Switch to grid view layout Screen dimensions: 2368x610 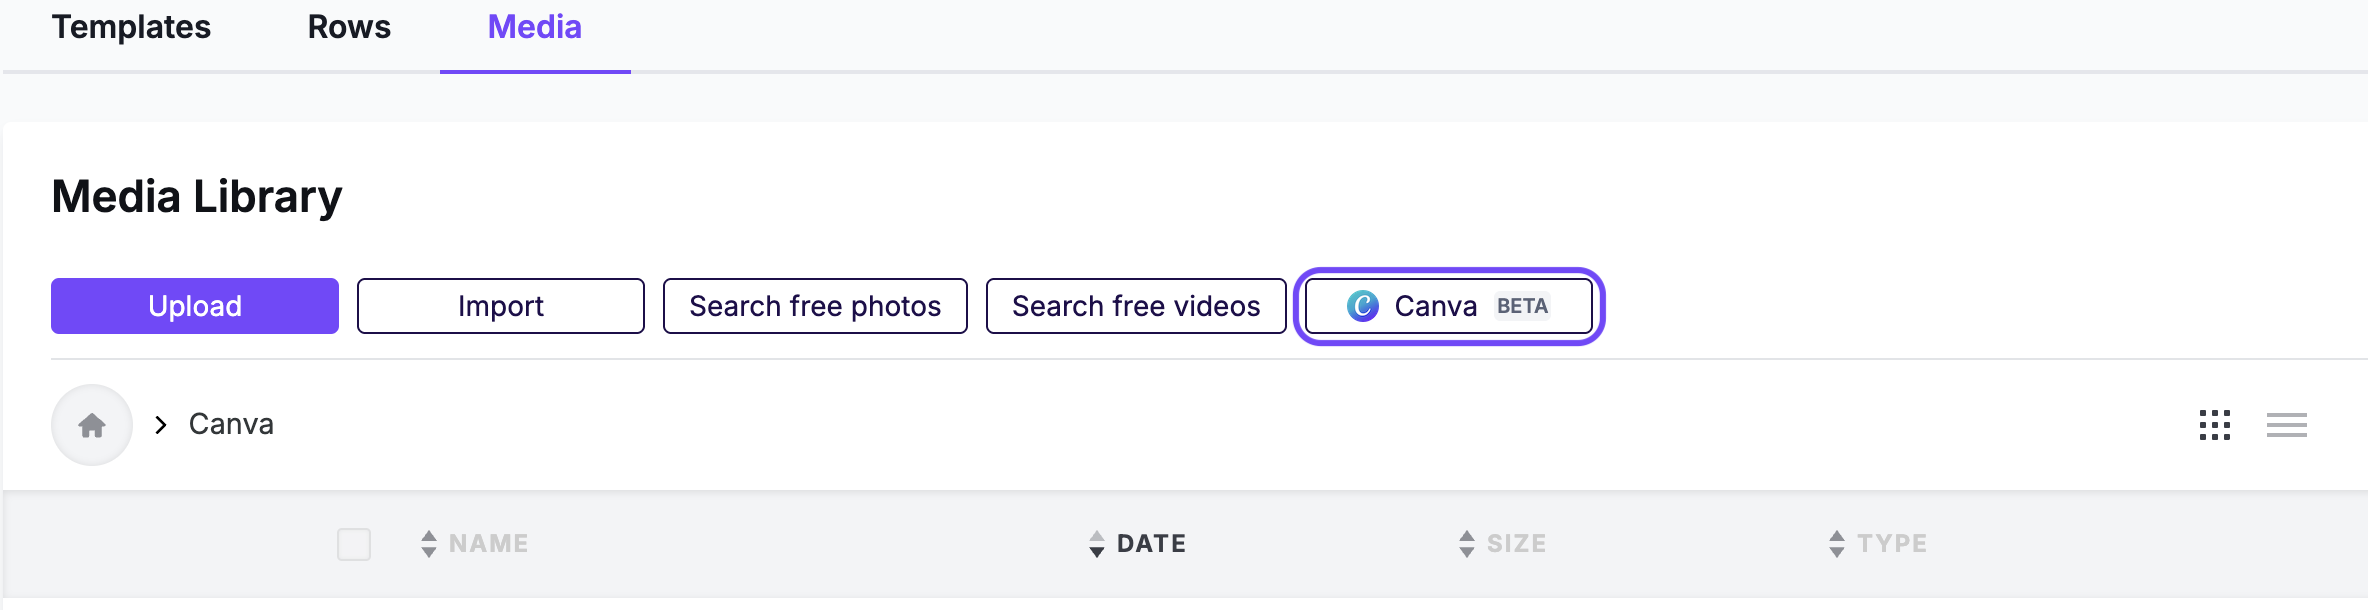tap(2215, 425)
